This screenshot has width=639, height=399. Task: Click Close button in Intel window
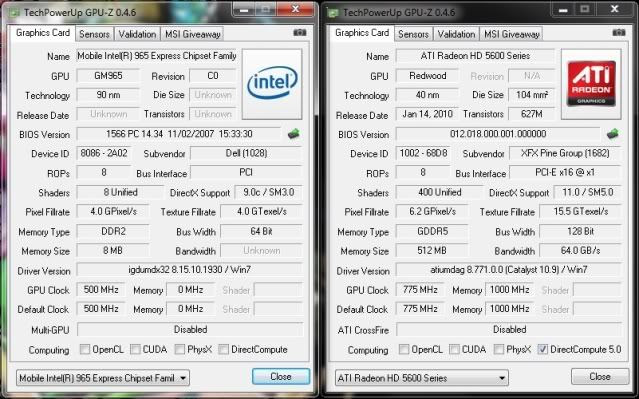coord(281,377)
